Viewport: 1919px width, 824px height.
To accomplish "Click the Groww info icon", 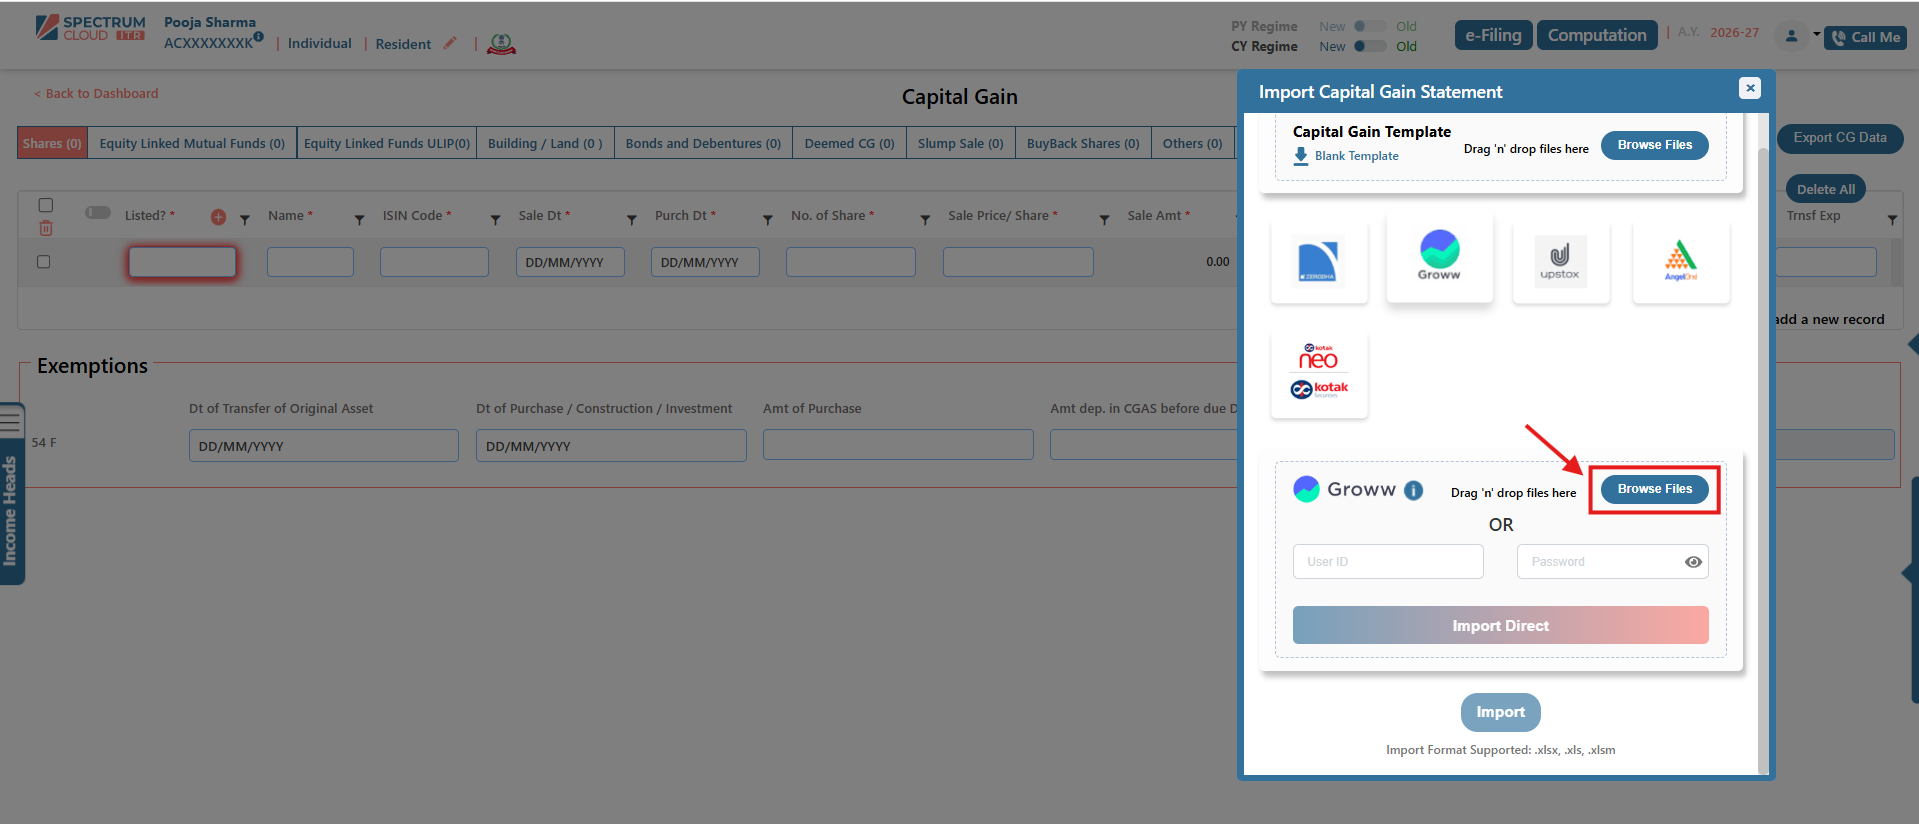I will coord(1413,490).
